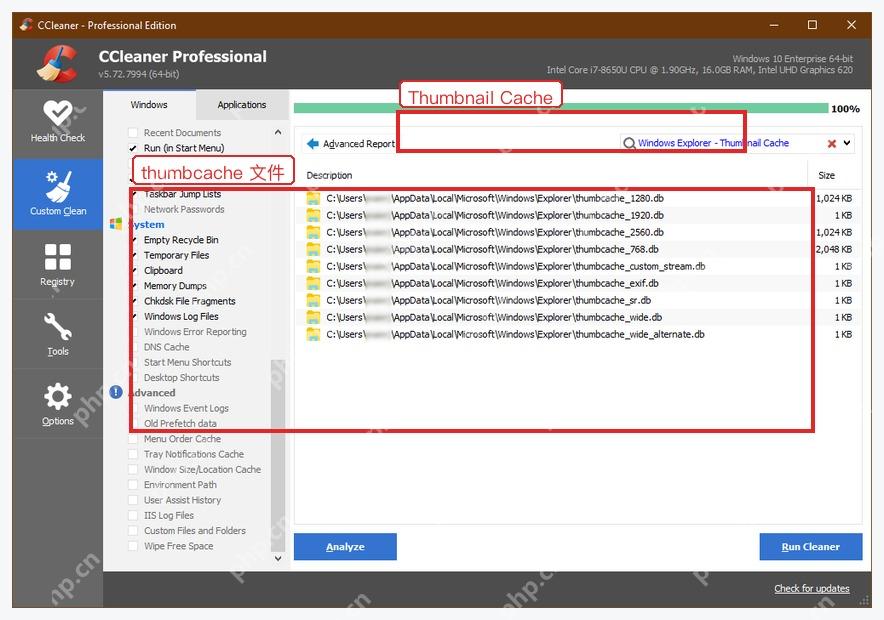Enable the User Assist History checkbox
The height and width of the screenshot is (620, 884).
click(x=133, y=500)
